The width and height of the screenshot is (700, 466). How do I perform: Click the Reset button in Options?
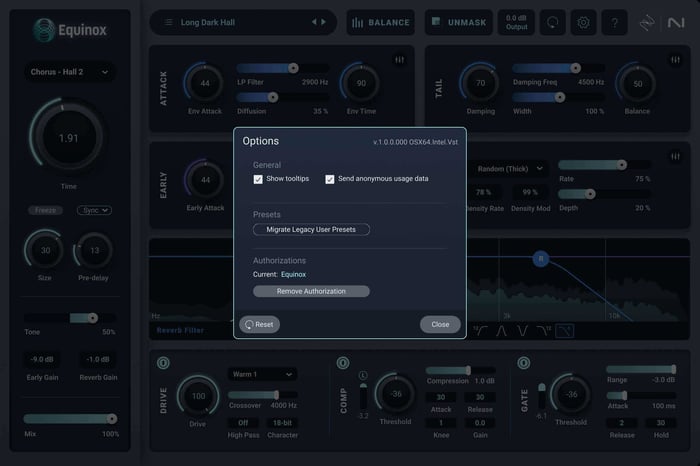pos(259,325)
